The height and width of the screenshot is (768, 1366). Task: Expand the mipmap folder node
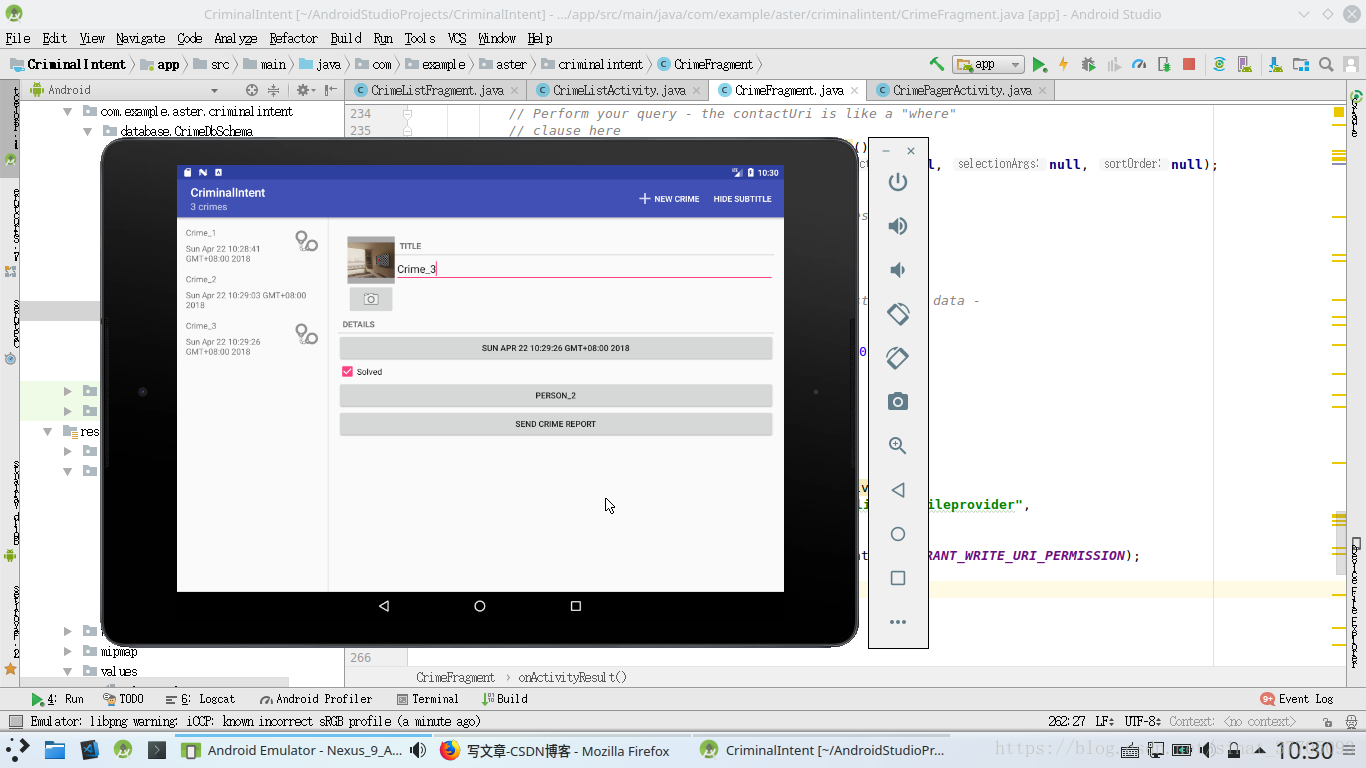68,651
